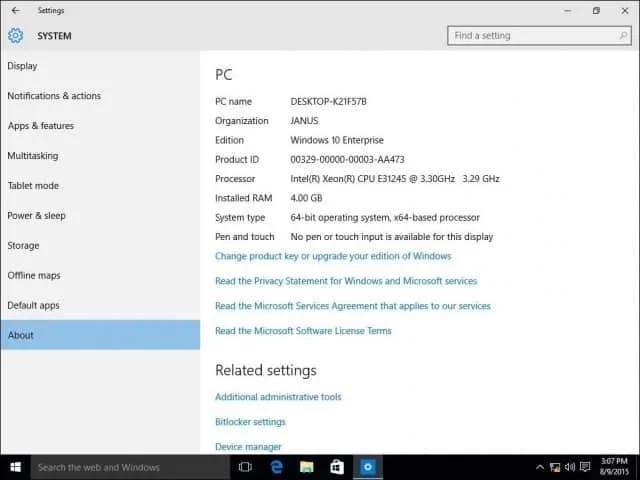Click PC name value DESKTOP-K21F57B
This screenshot has width=640, height=480.
point(329,101)
